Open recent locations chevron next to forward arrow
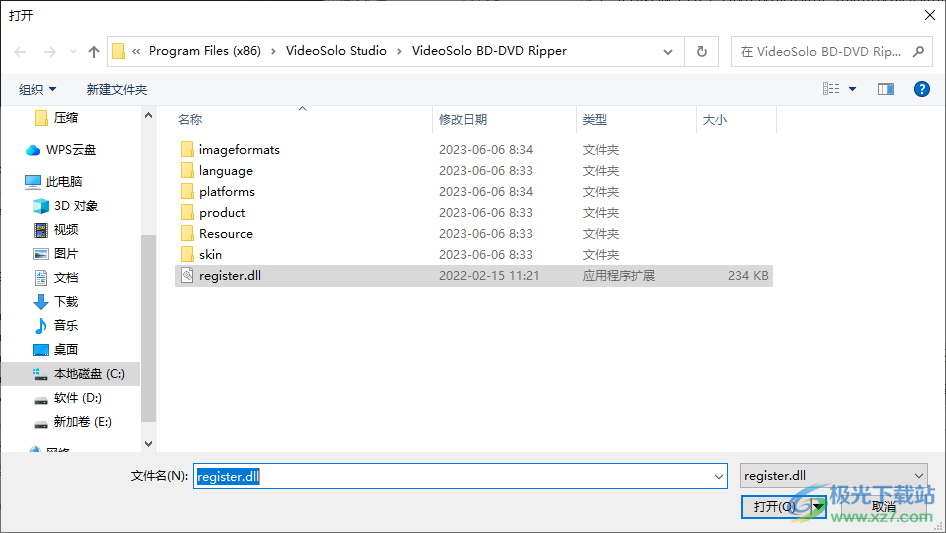The width and height of the screenshot is (946, 533). tap(73, 52)
